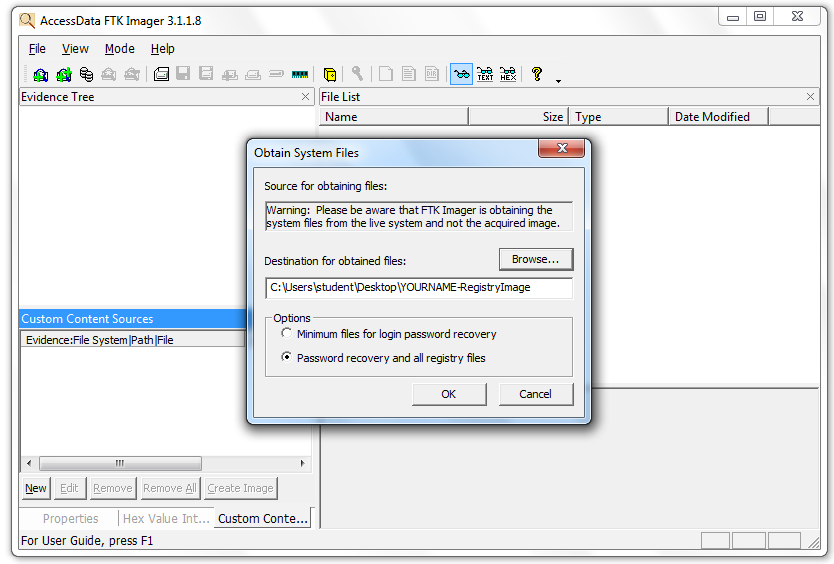Click the Remove Evidence Item icon
This screenshot has width=834, height=564.
pyautogui.click(x=109, y=74)
